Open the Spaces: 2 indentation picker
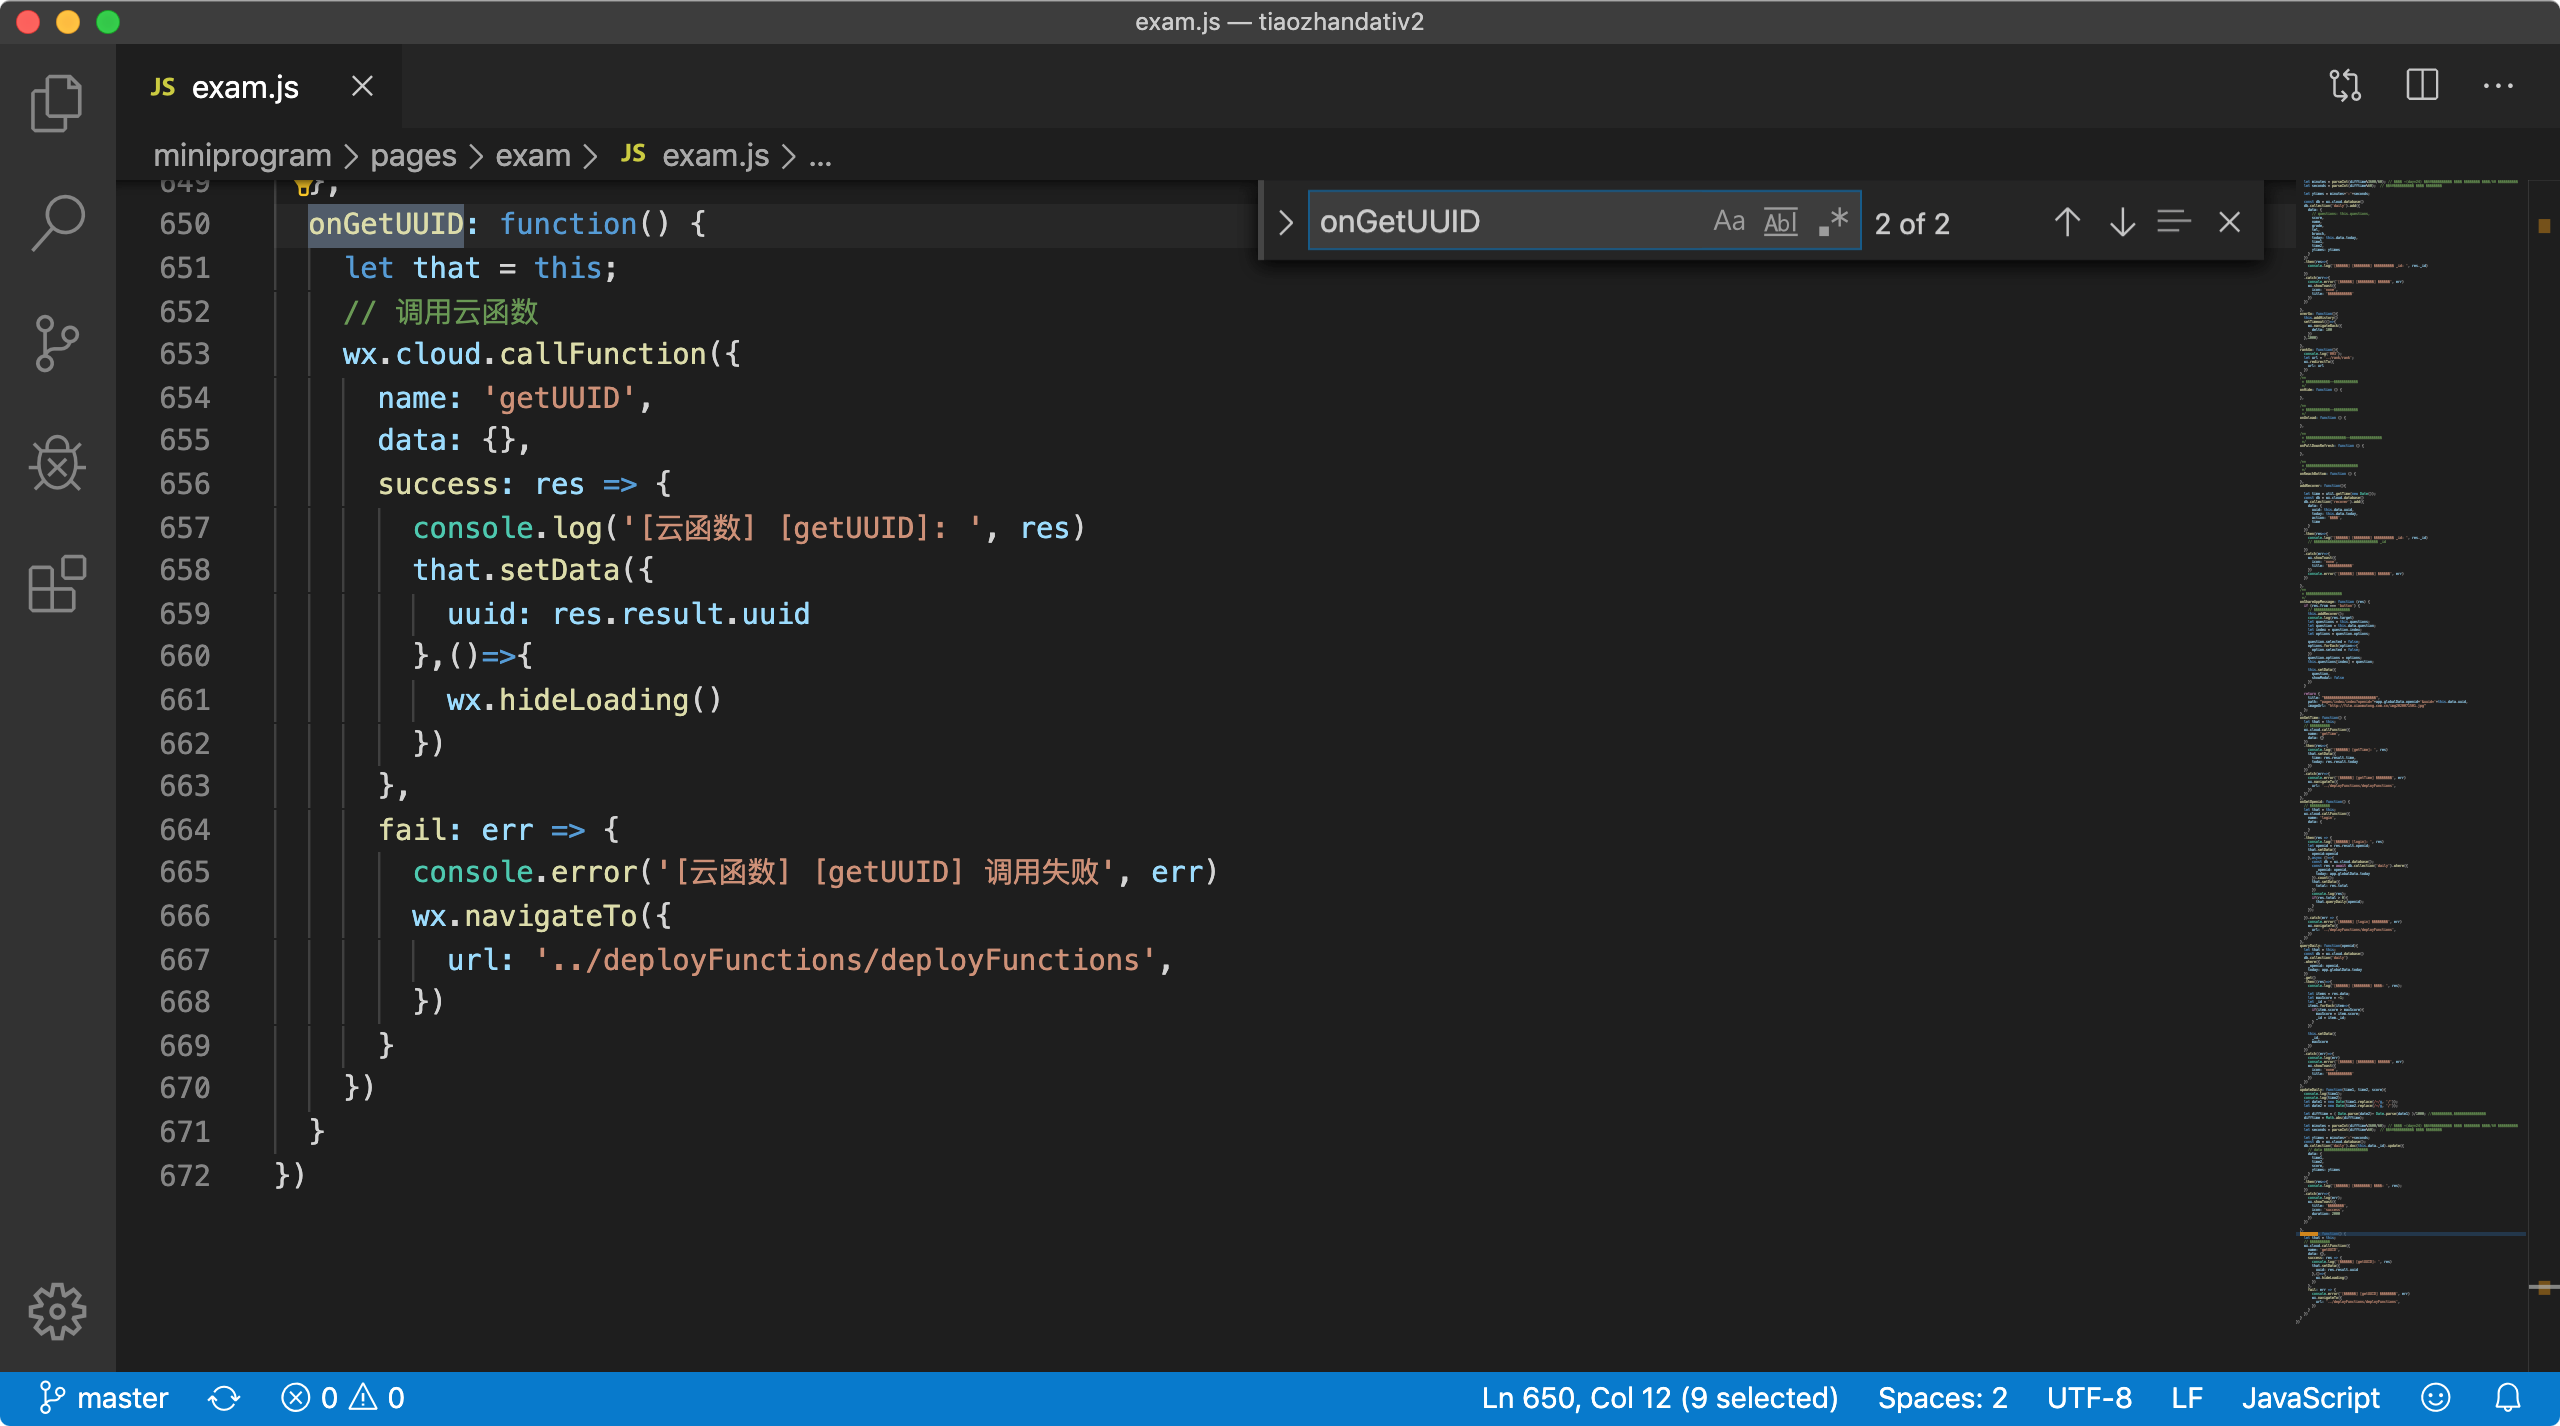This screenshot has width=2560, height=1426. tap(1942, 1398)
